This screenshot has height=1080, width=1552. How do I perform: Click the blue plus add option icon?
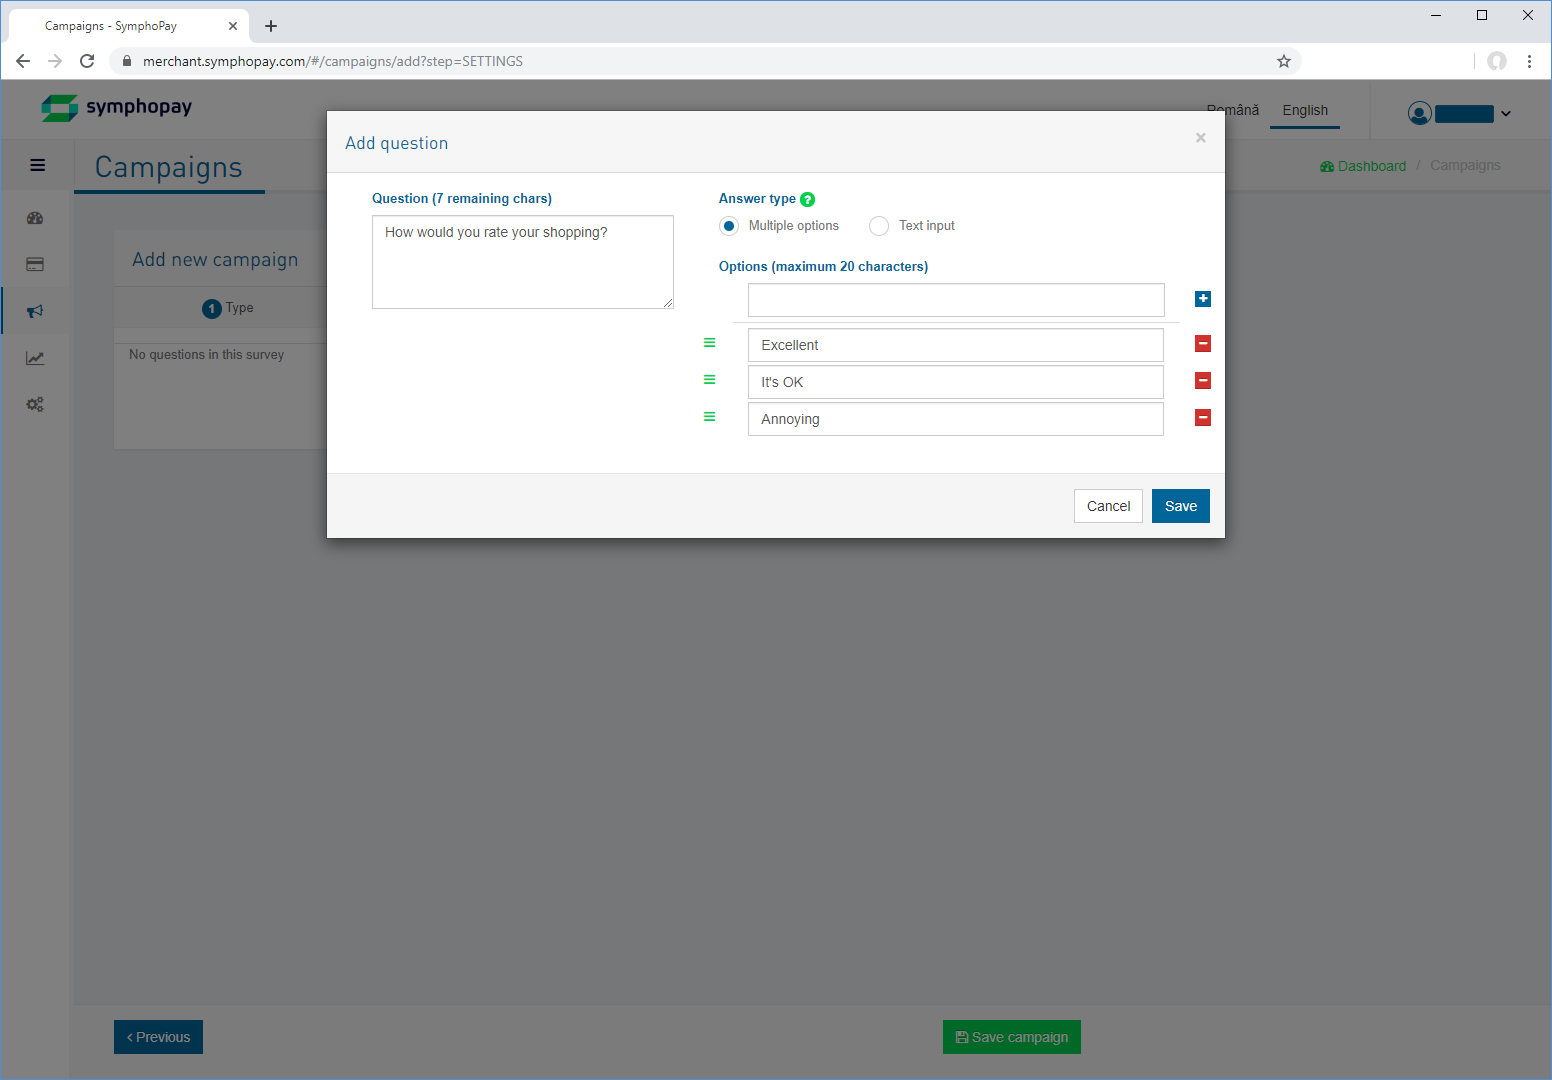tap(1203, 299)
